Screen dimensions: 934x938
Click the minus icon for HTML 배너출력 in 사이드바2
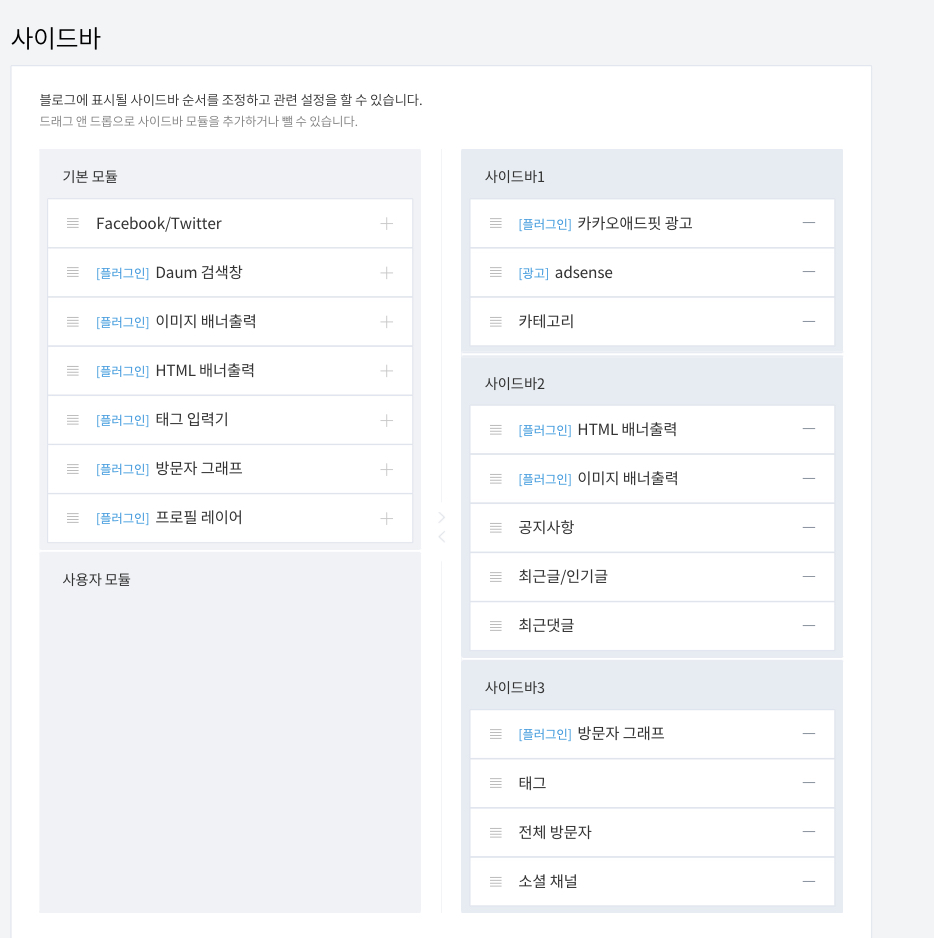[x=809, y=429]
